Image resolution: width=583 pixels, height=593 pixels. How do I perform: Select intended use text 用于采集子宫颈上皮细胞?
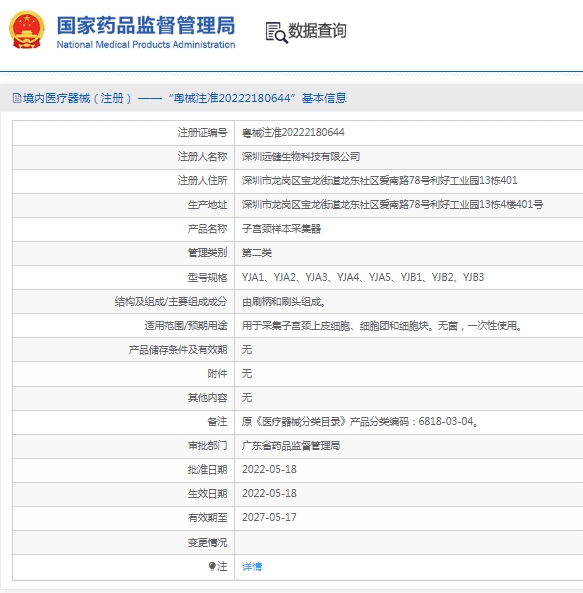pyautogui.click(x=382, y=325)
